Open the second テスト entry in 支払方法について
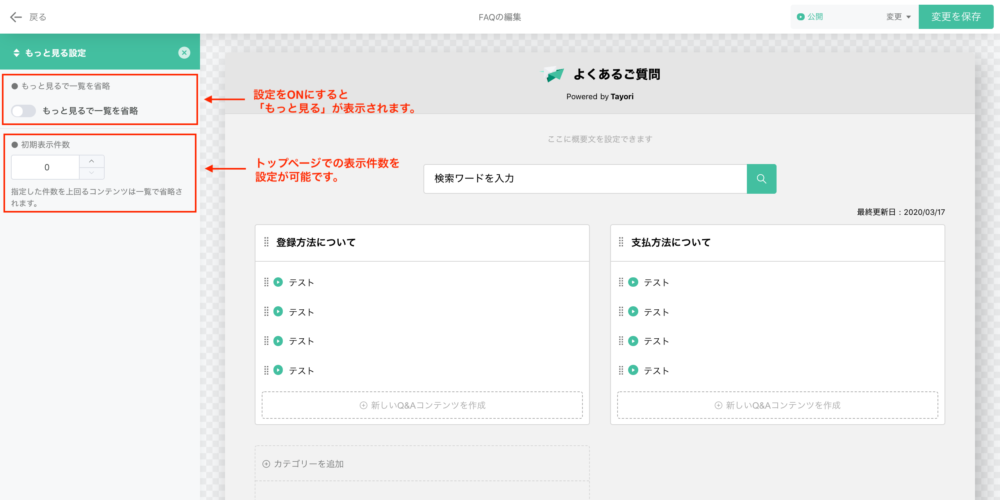Screen dimensions: 1000x500 [x=656, y=312]
